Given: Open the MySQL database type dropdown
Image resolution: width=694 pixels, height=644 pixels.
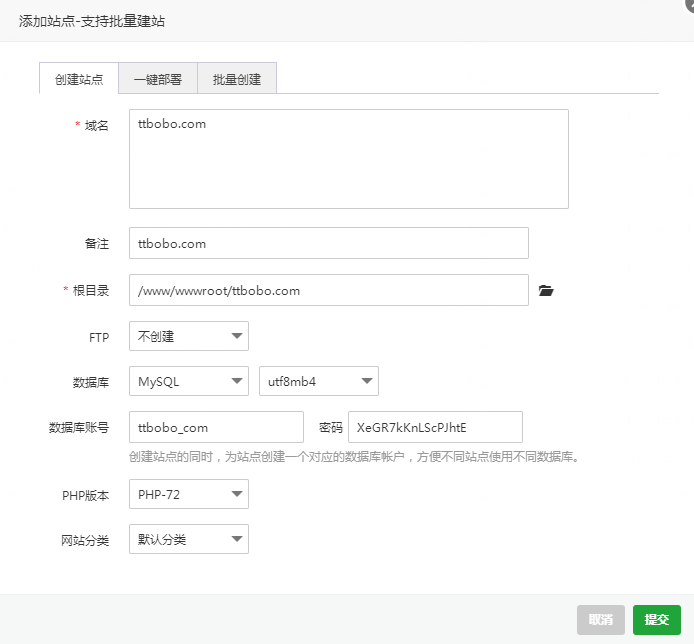Looking at the screenshot, I should [189, 381].
